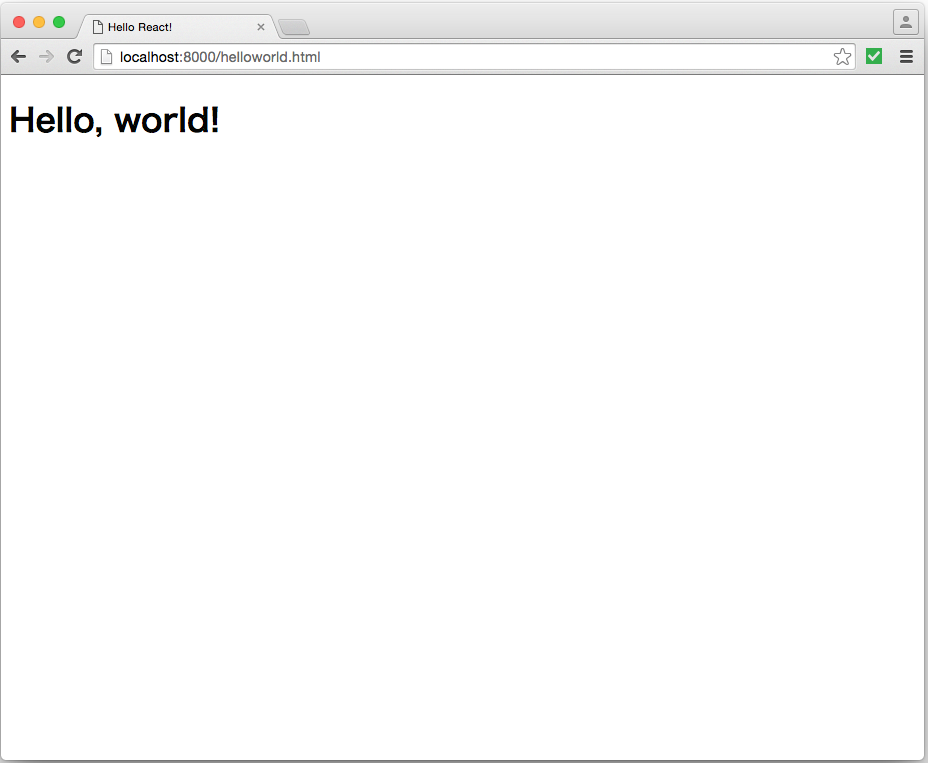Bookmark this page with the star
The image size is (928, 763).
coord(842,57)
